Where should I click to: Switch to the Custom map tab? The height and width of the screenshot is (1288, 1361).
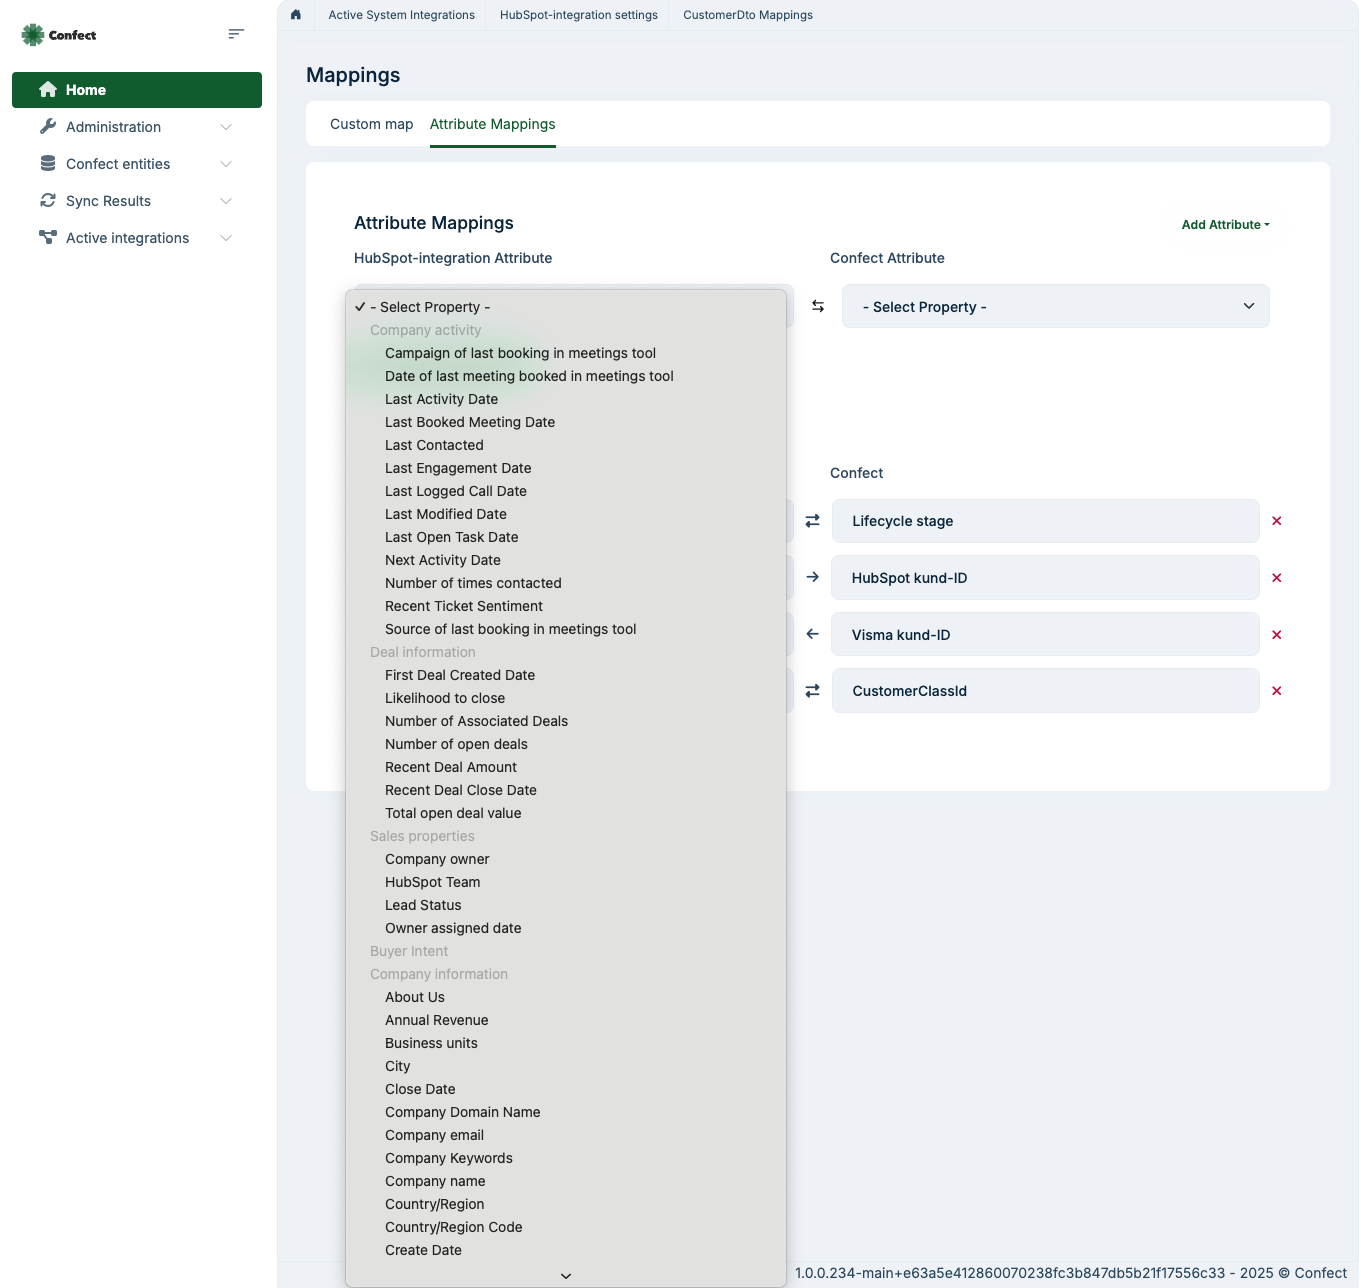(371, 124)
